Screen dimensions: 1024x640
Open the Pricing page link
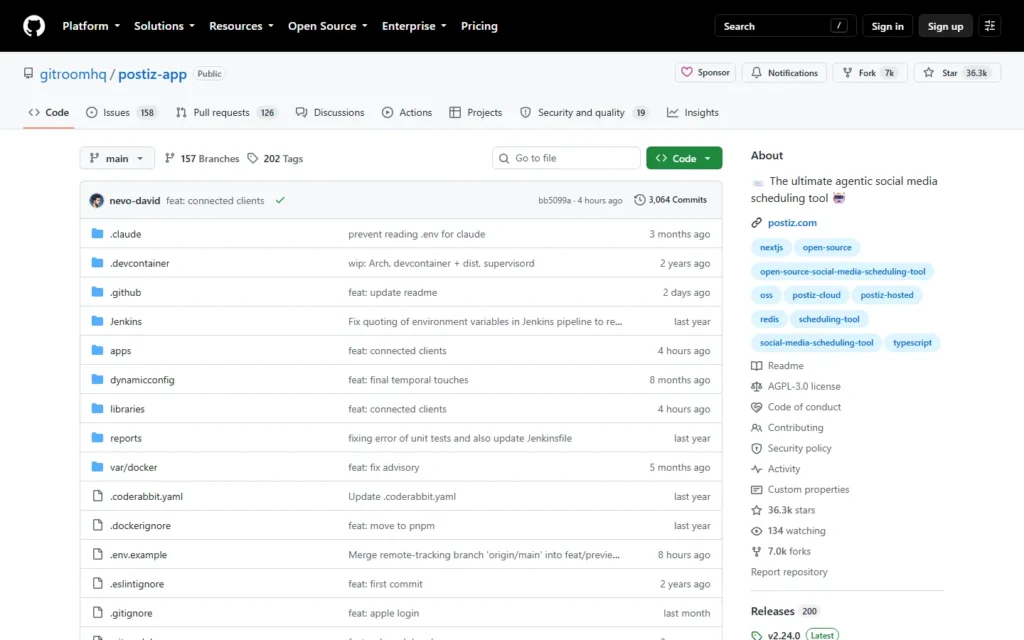479,26
